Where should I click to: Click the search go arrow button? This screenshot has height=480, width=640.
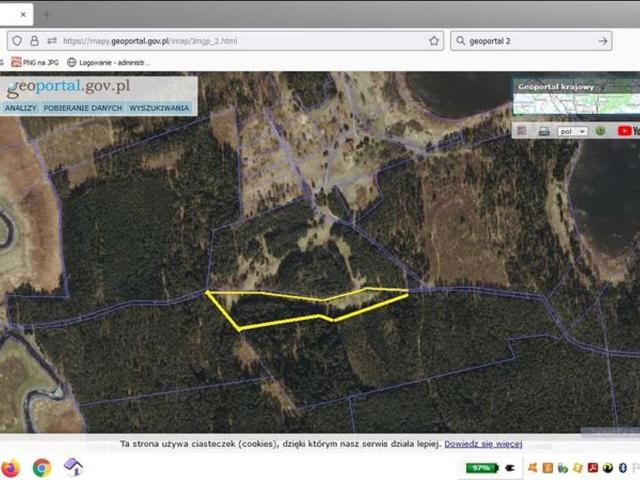pyautogui.click(x=603, y=41)
